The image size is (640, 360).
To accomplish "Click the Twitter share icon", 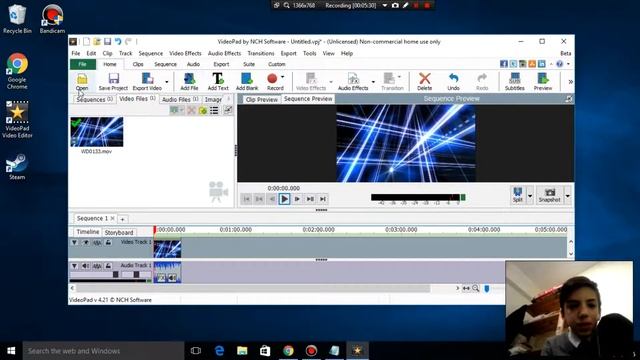I will [513, 64].
